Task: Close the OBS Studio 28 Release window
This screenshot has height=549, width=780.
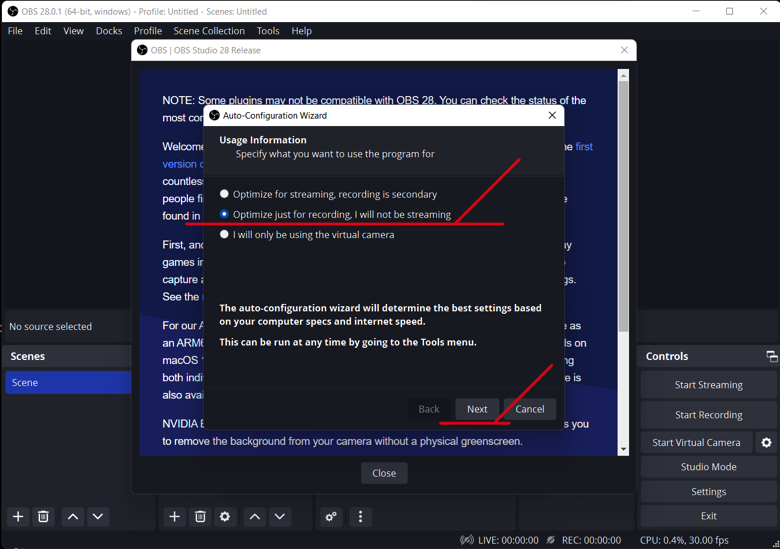Action: tap(624, 50)
